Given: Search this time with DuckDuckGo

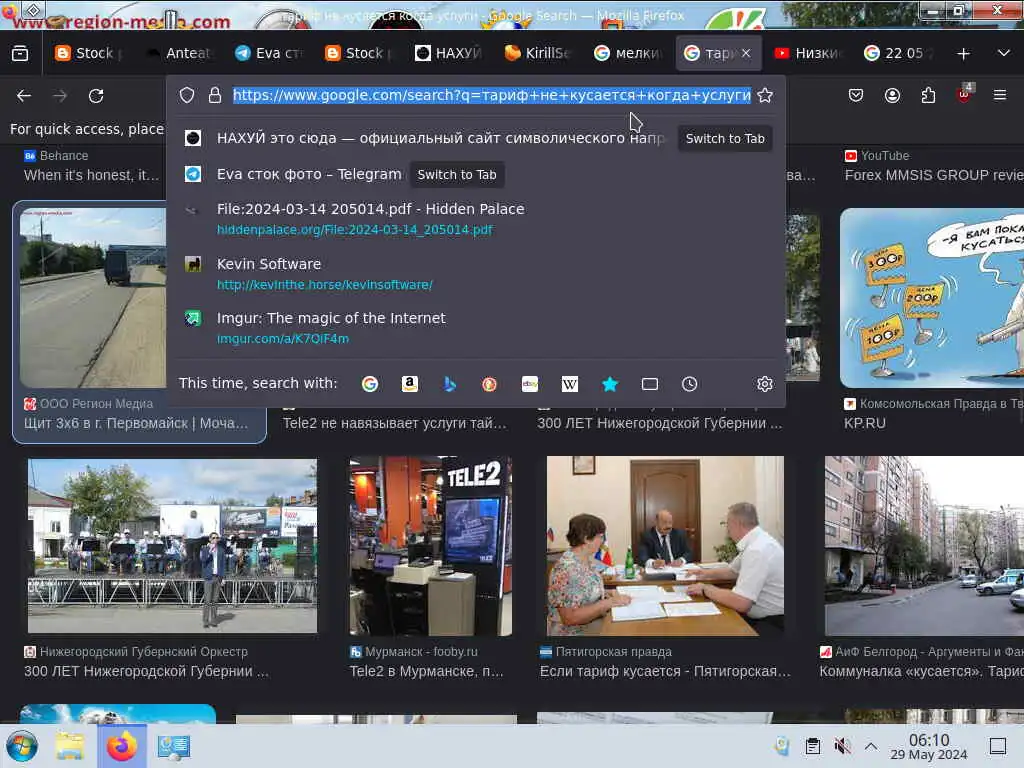Looking at the screenshot, I should tap(489, 384).
